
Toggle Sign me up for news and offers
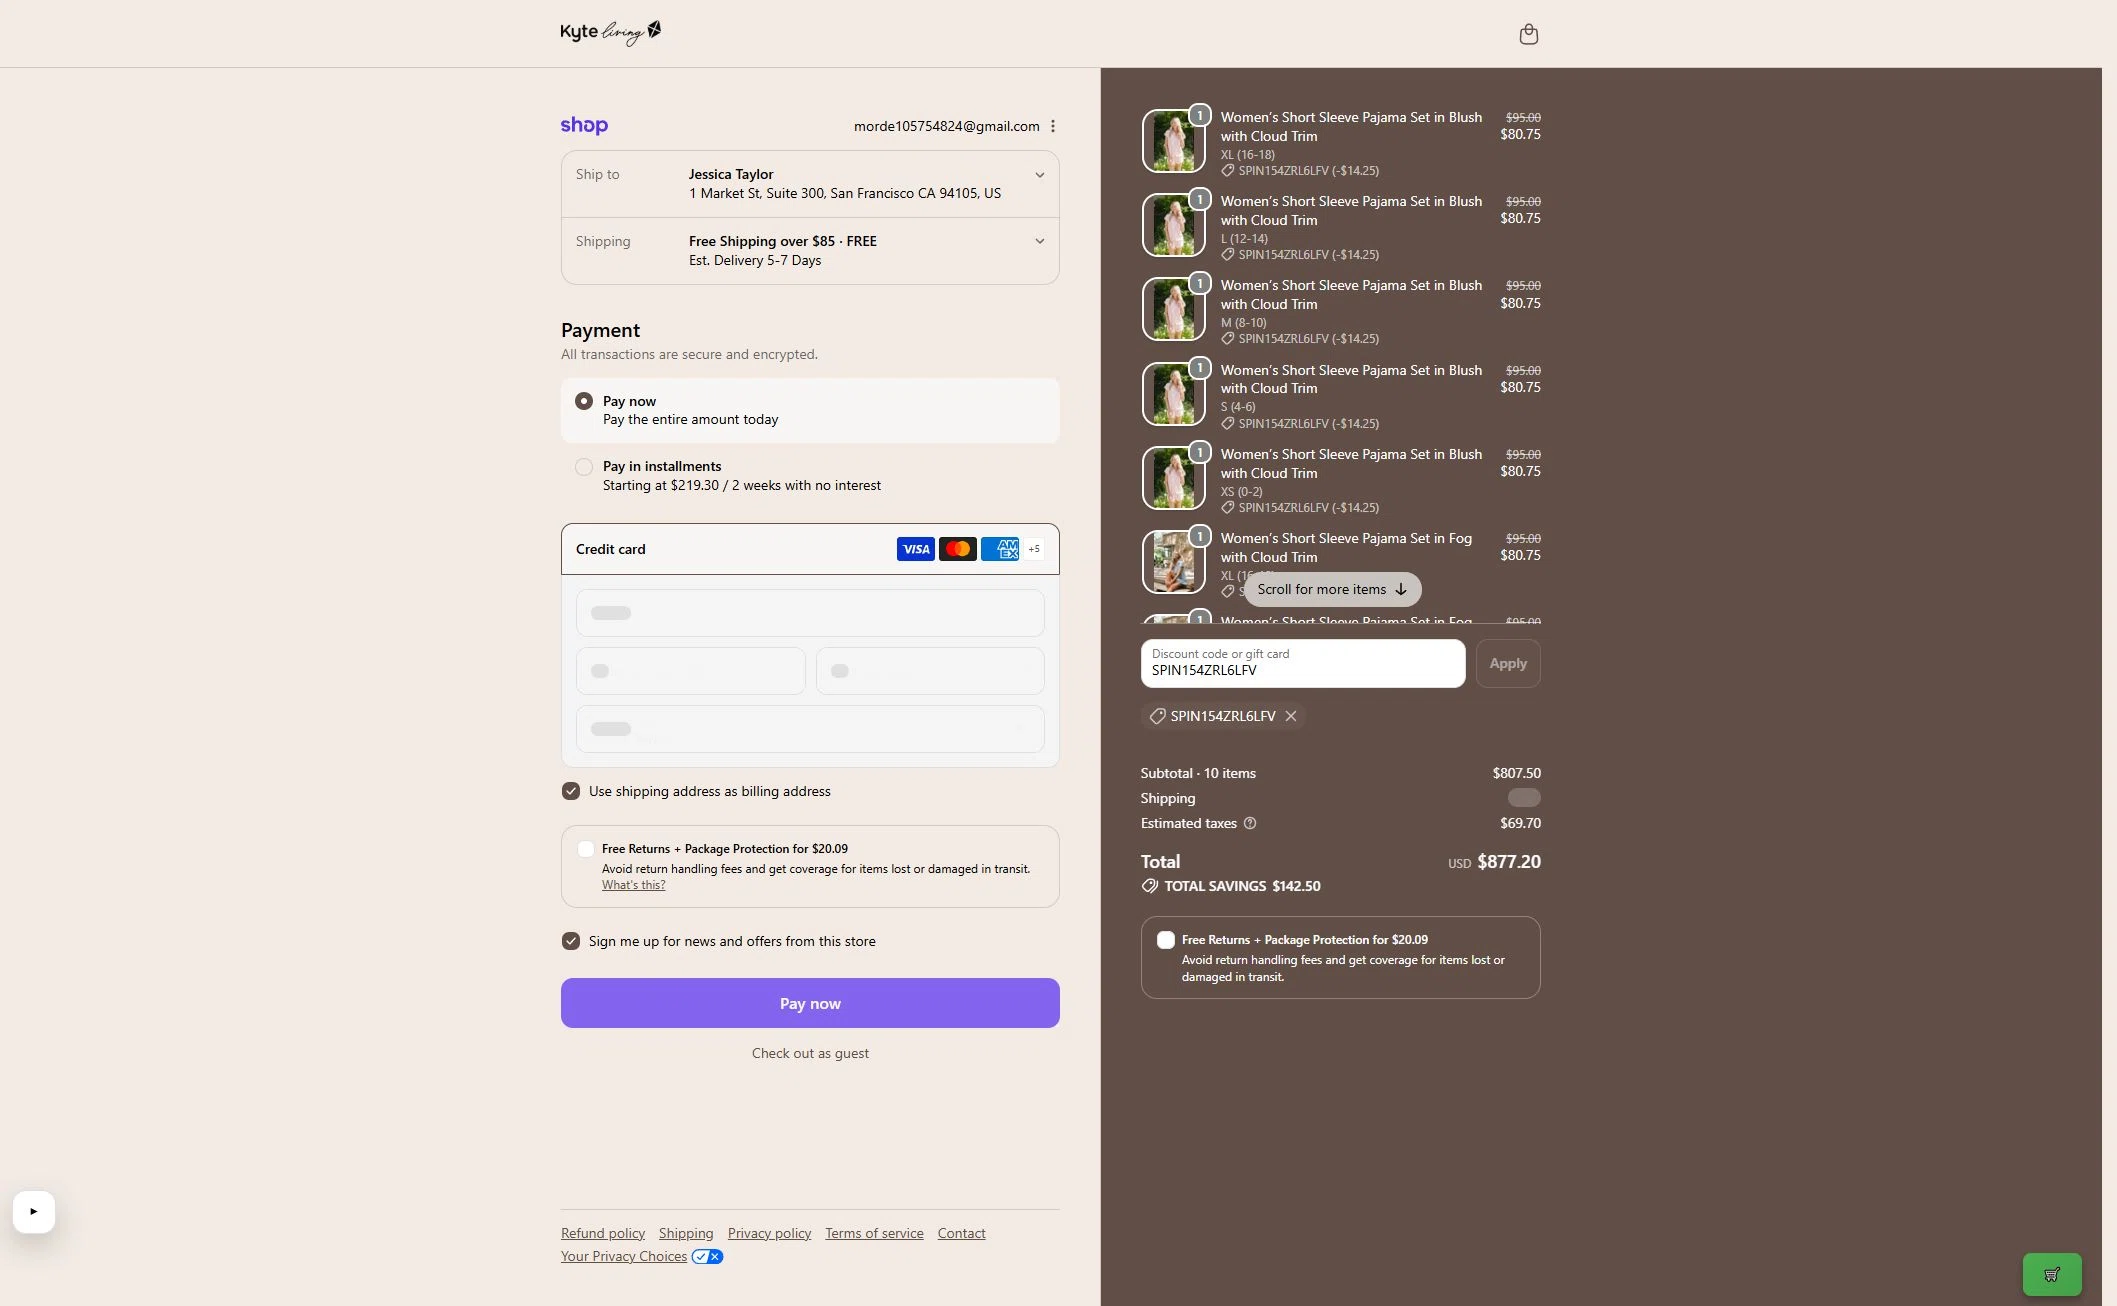(571, 941)
